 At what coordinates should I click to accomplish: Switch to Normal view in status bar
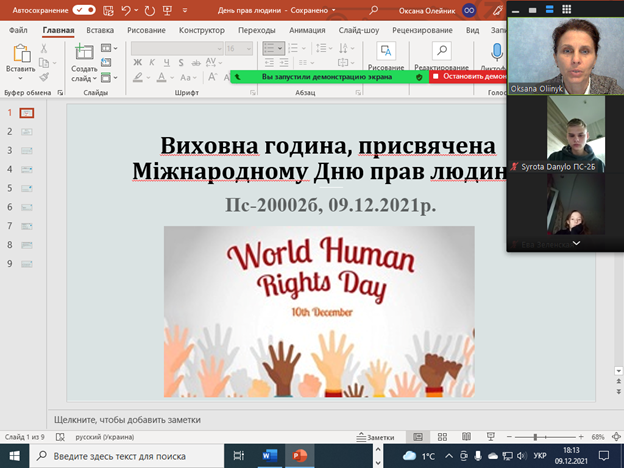point(417,437)
